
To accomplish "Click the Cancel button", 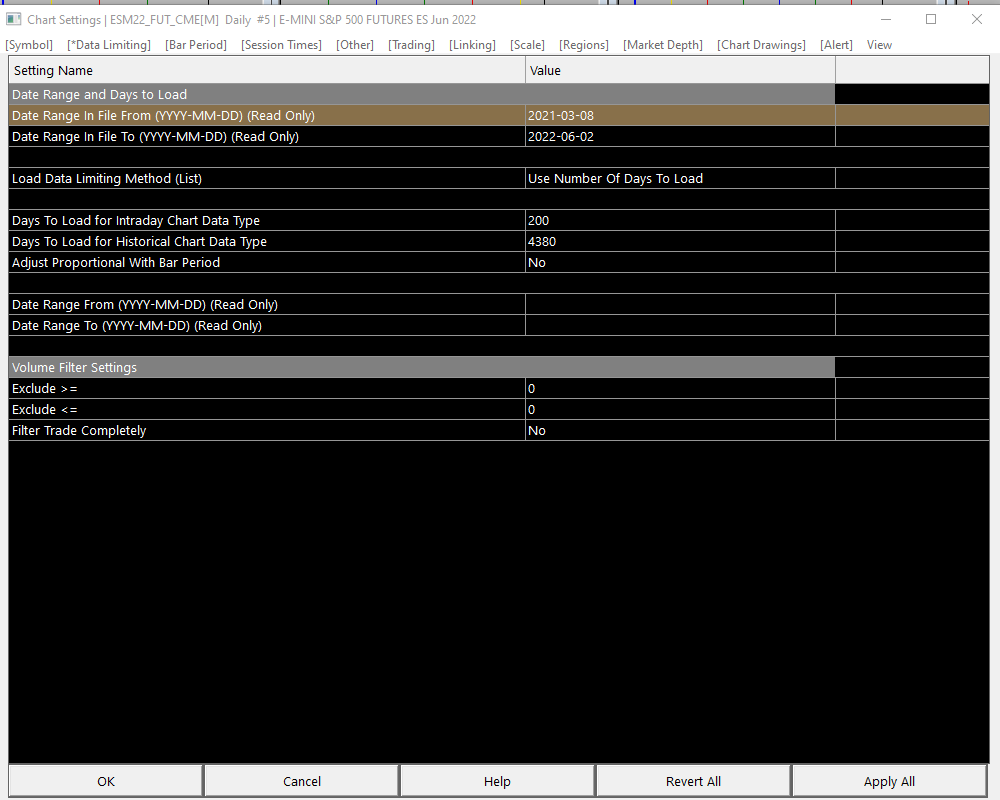I will click(x=302, y=781).
